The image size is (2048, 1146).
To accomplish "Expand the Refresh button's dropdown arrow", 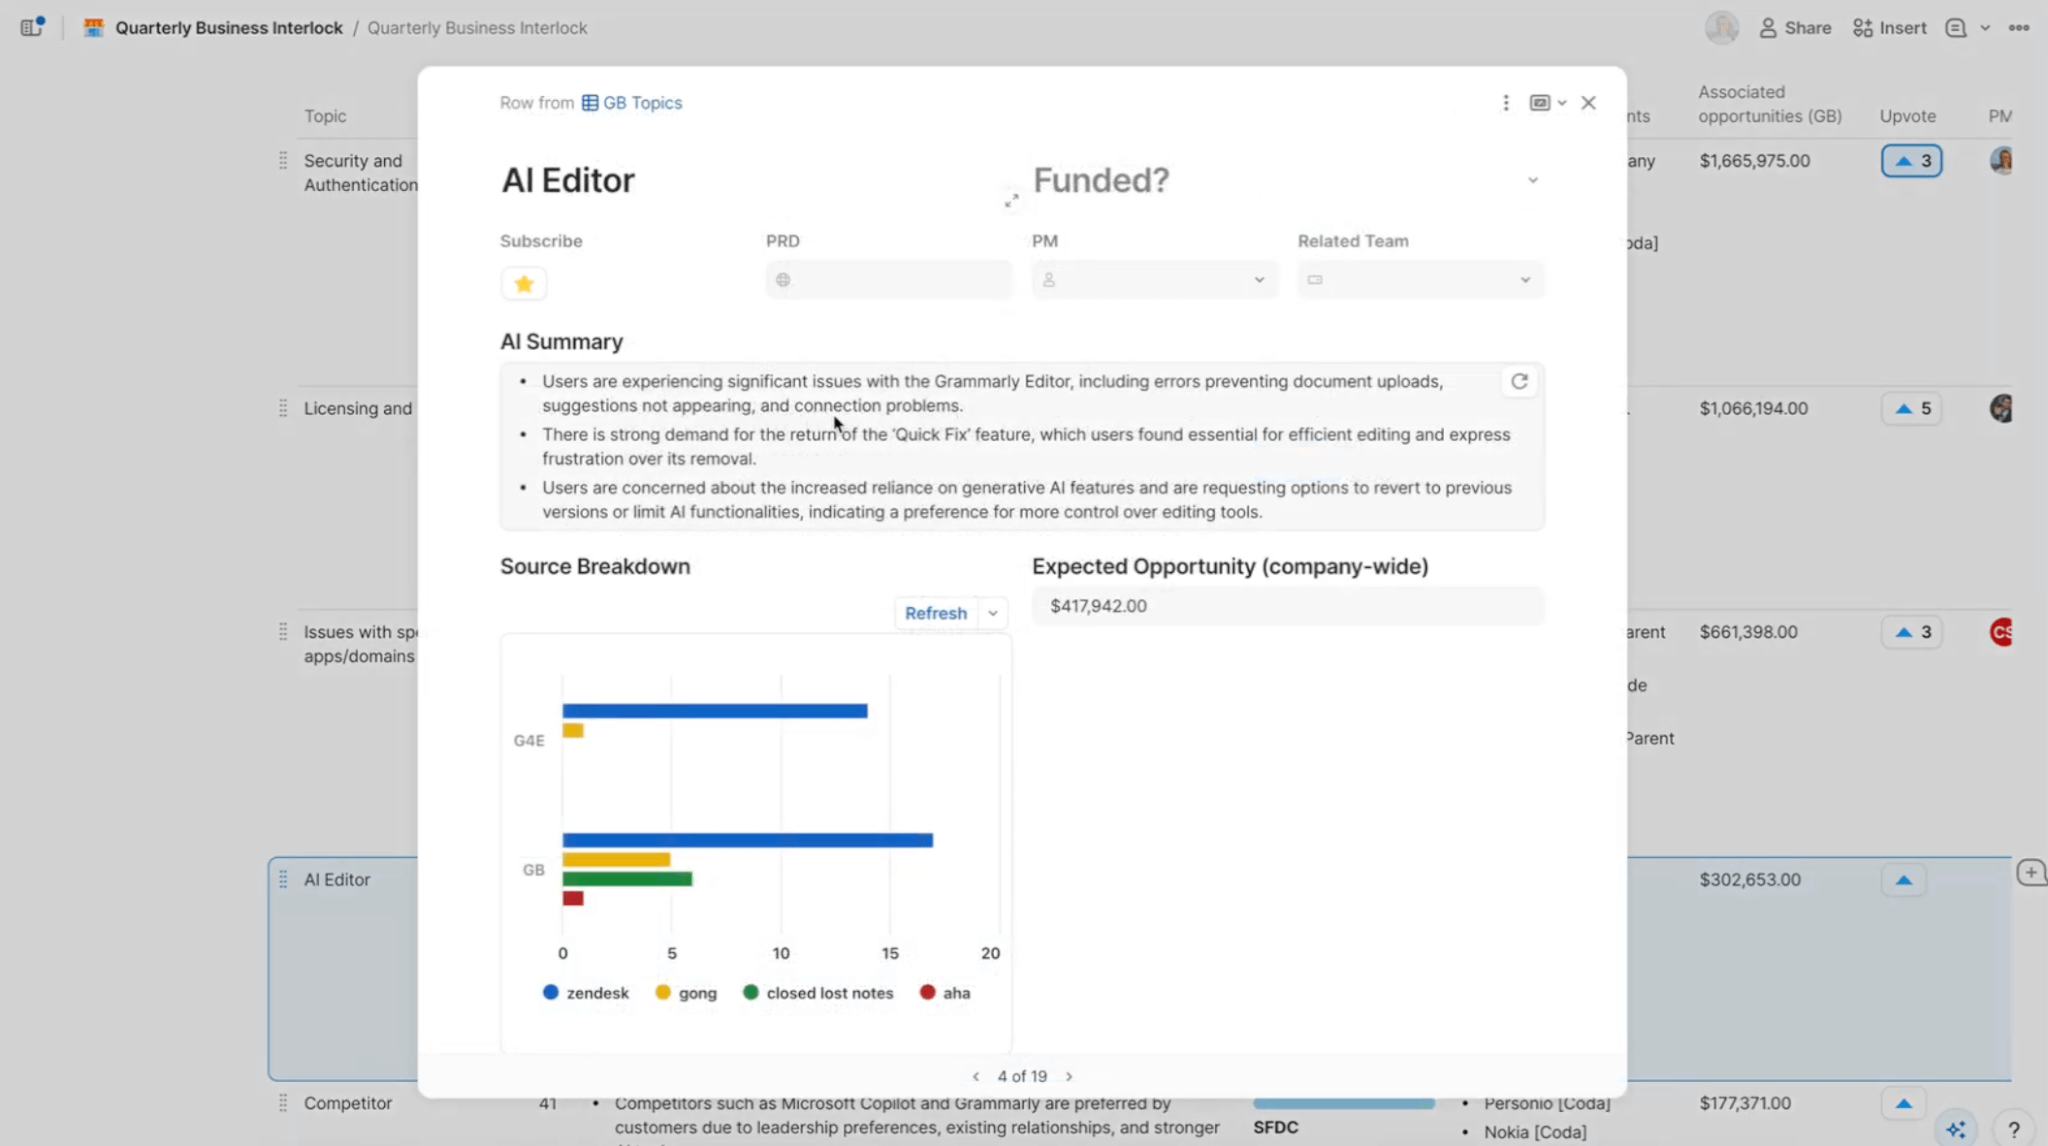I will click(x=993, y=612).
